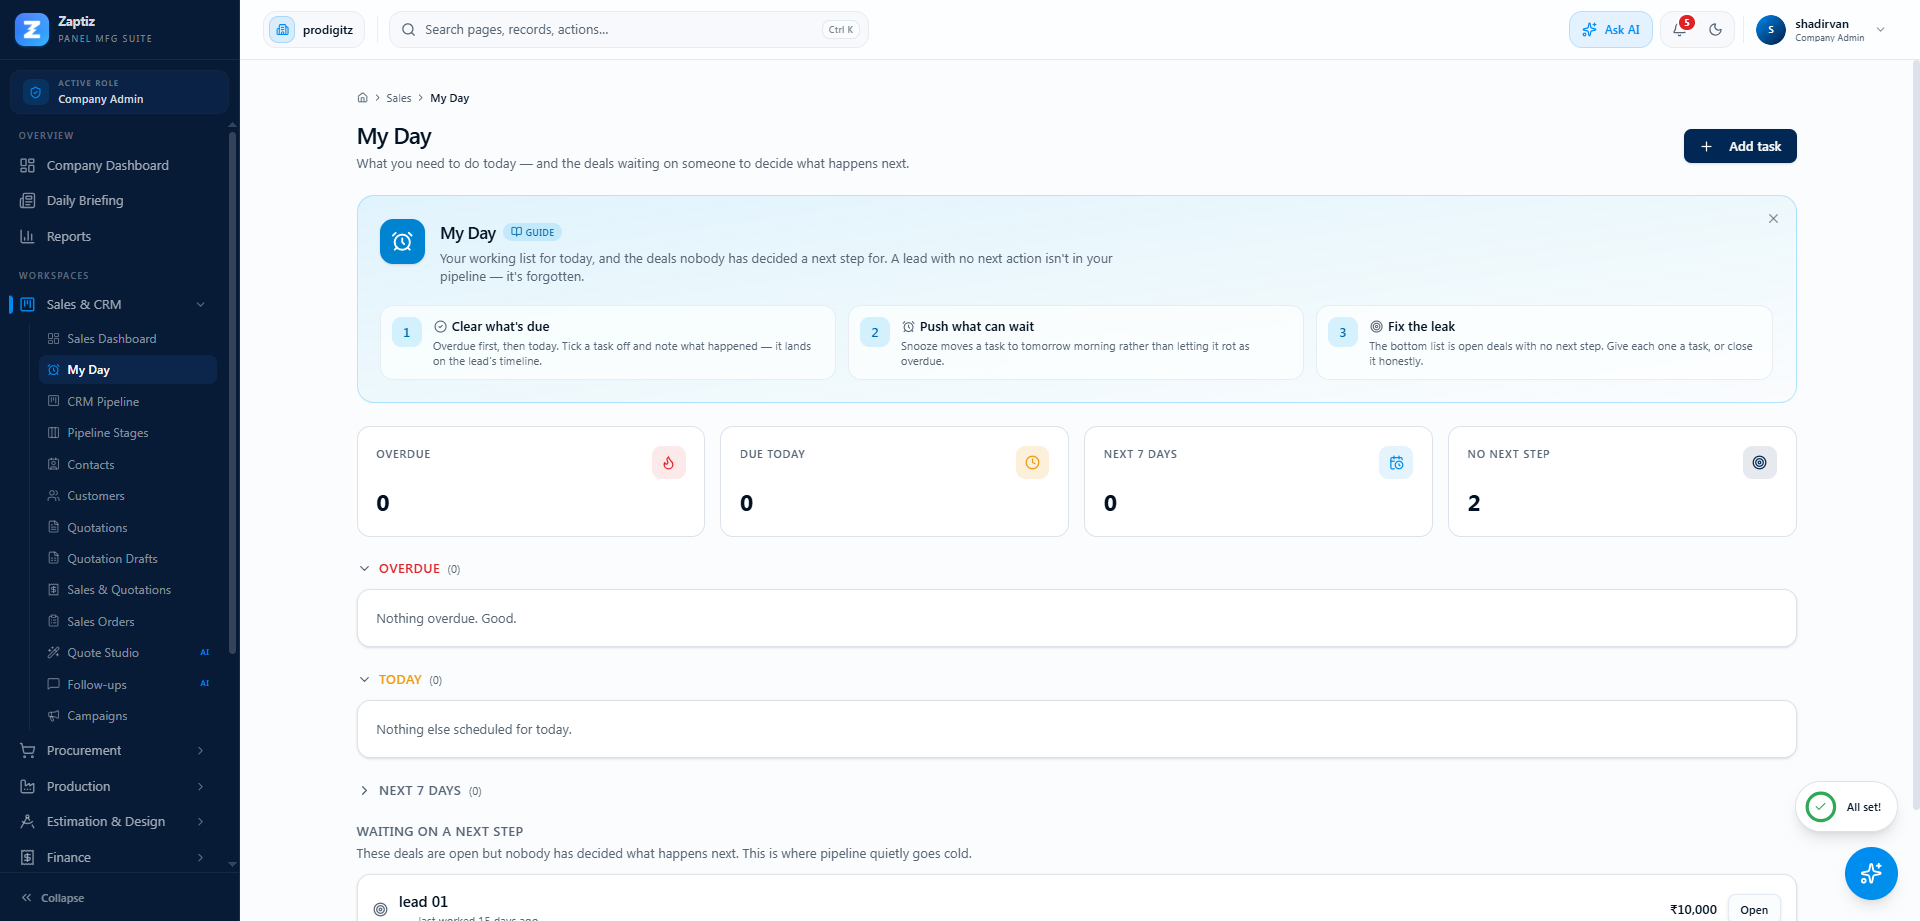Collapse the sidebar

53,898
